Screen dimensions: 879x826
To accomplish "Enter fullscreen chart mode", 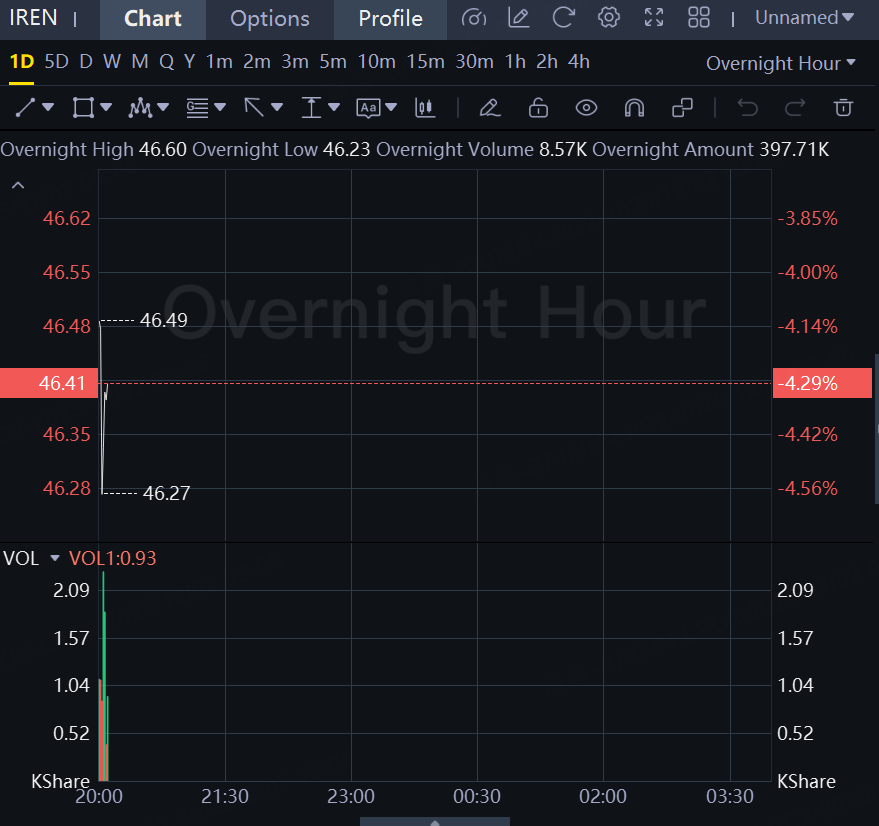I will coord(654,18).
